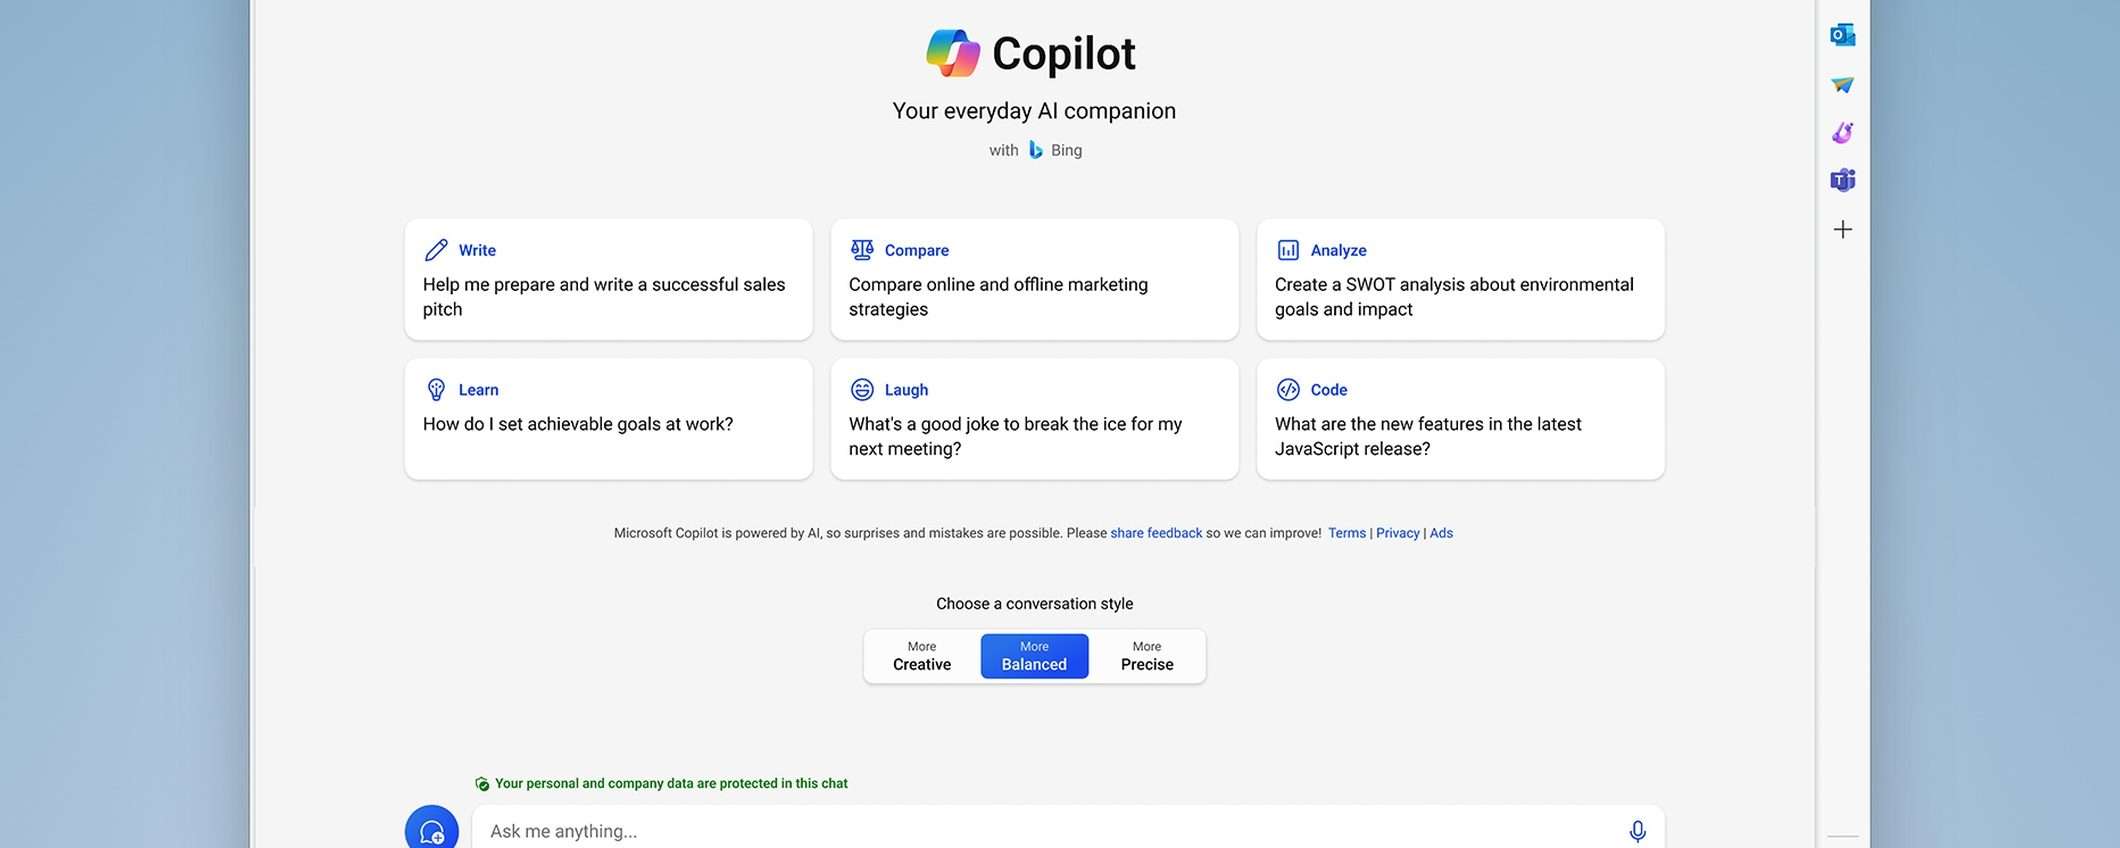Click the plus icon to add apps
Screen dimensions: 2120x848
coord(1842,230)
